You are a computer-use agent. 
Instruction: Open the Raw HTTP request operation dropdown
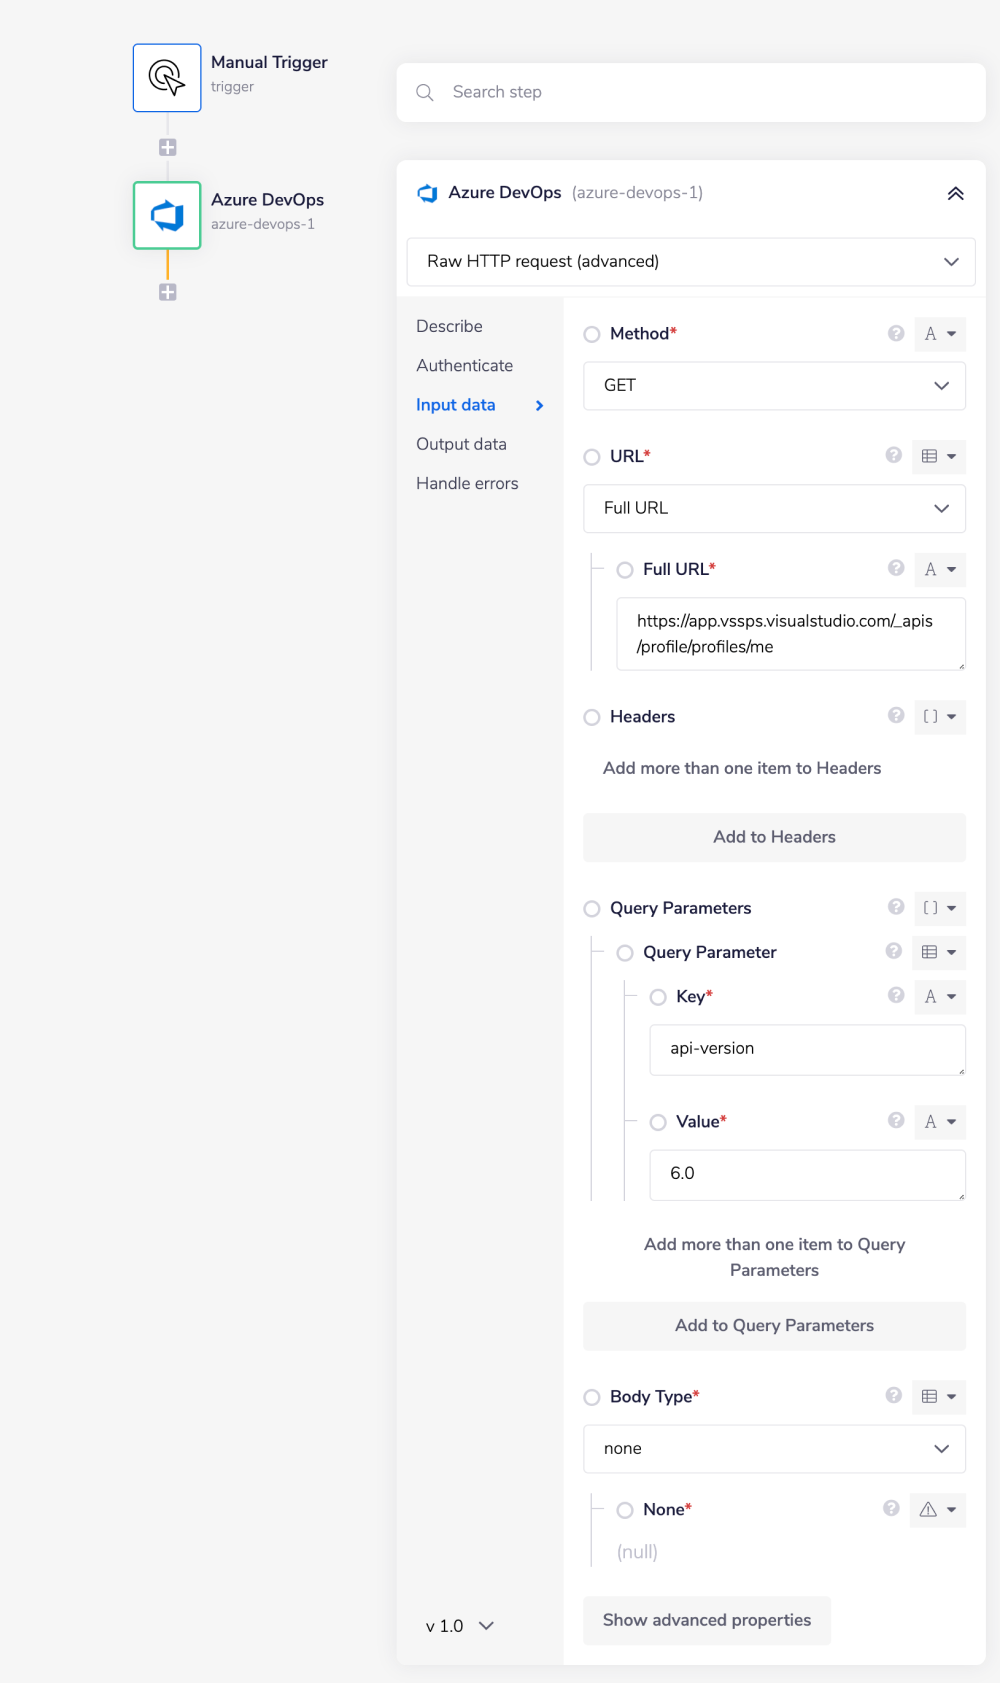pyautogui.click(x=690, y=262)
